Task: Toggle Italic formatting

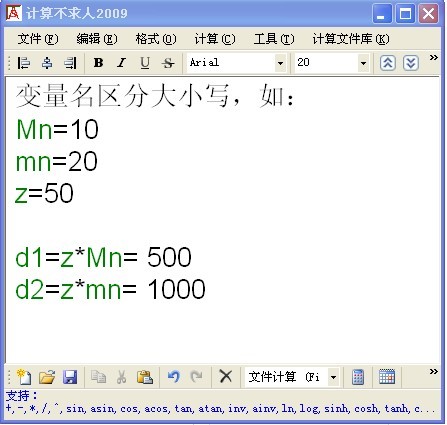Action: [121, 63]
